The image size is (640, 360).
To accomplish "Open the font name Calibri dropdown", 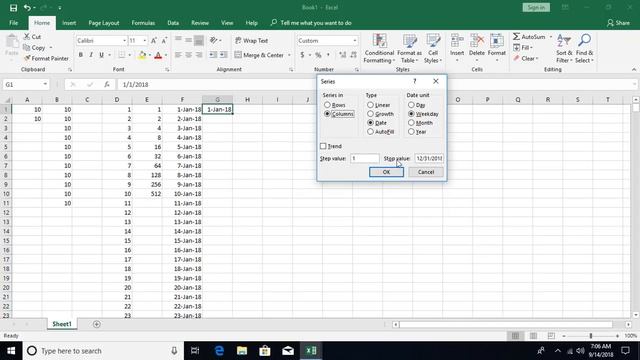I will 124,40.
